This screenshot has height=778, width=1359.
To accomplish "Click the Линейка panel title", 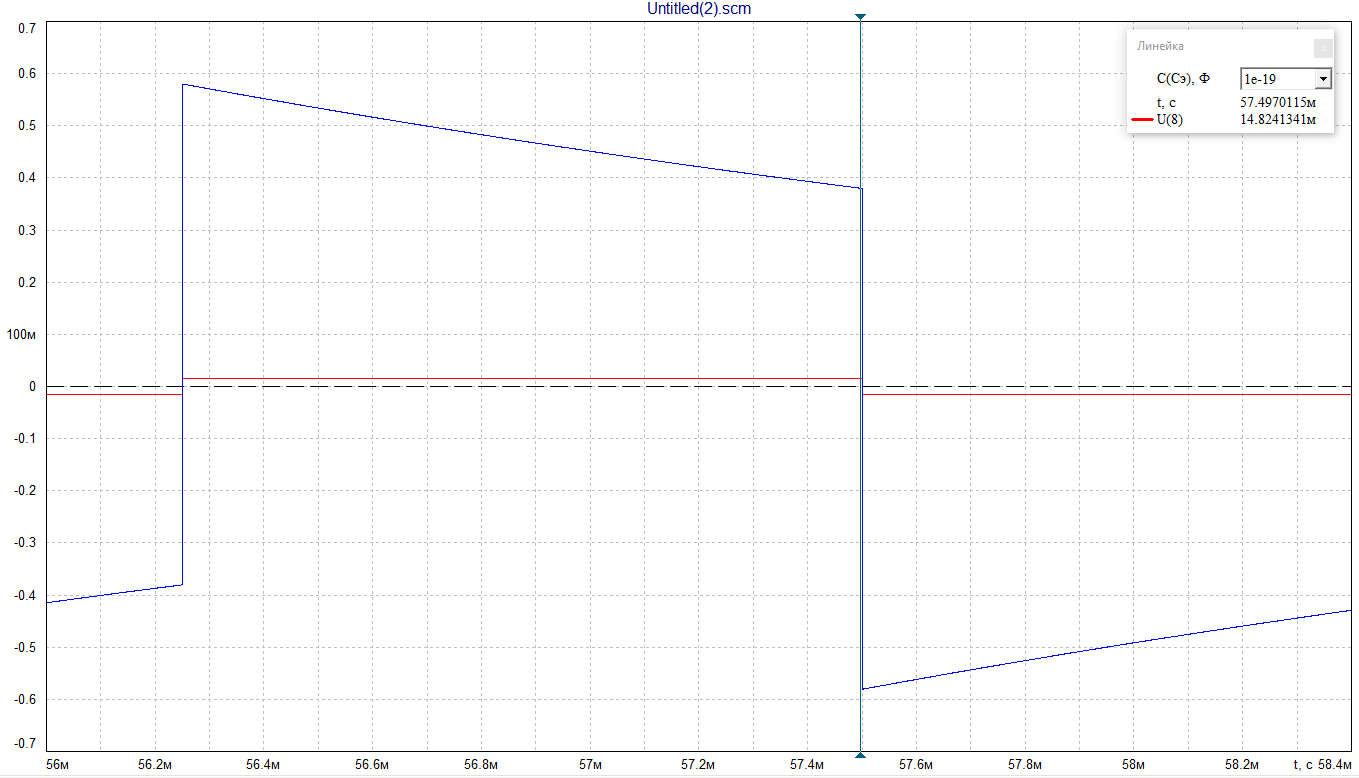I will pos(1161,47).
